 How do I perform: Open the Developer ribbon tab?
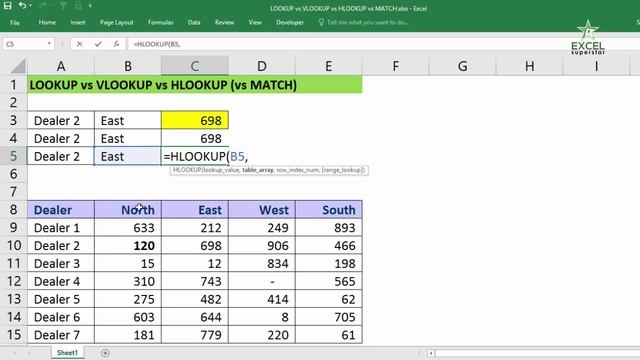point(290,22)
